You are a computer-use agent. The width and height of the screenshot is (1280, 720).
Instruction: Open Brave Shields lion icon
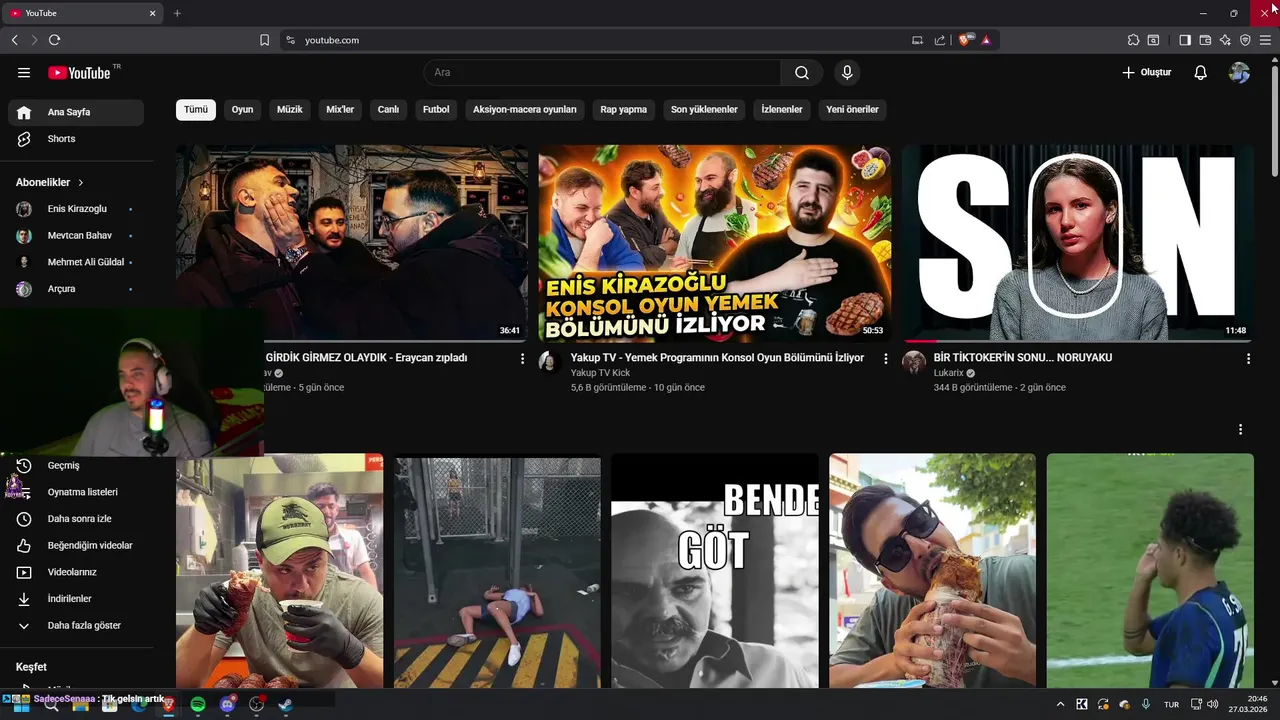click(965, 40)
